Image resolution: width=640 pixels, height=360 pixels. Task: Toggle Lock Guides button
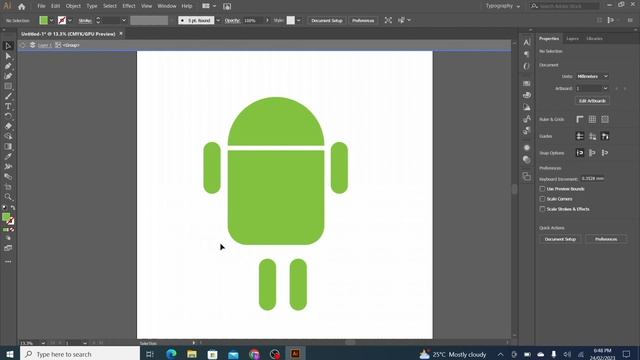click(592, 136)
